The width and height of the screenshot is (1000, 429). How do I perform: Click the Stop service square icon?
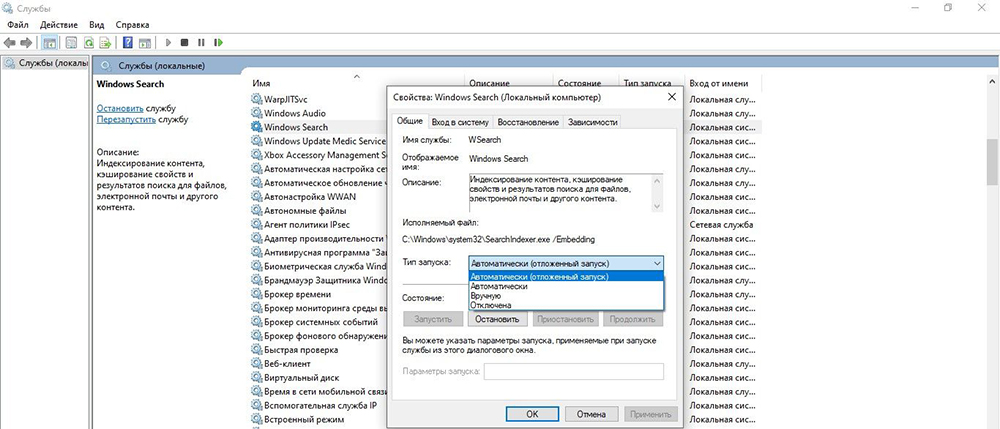tap(184, 43)
